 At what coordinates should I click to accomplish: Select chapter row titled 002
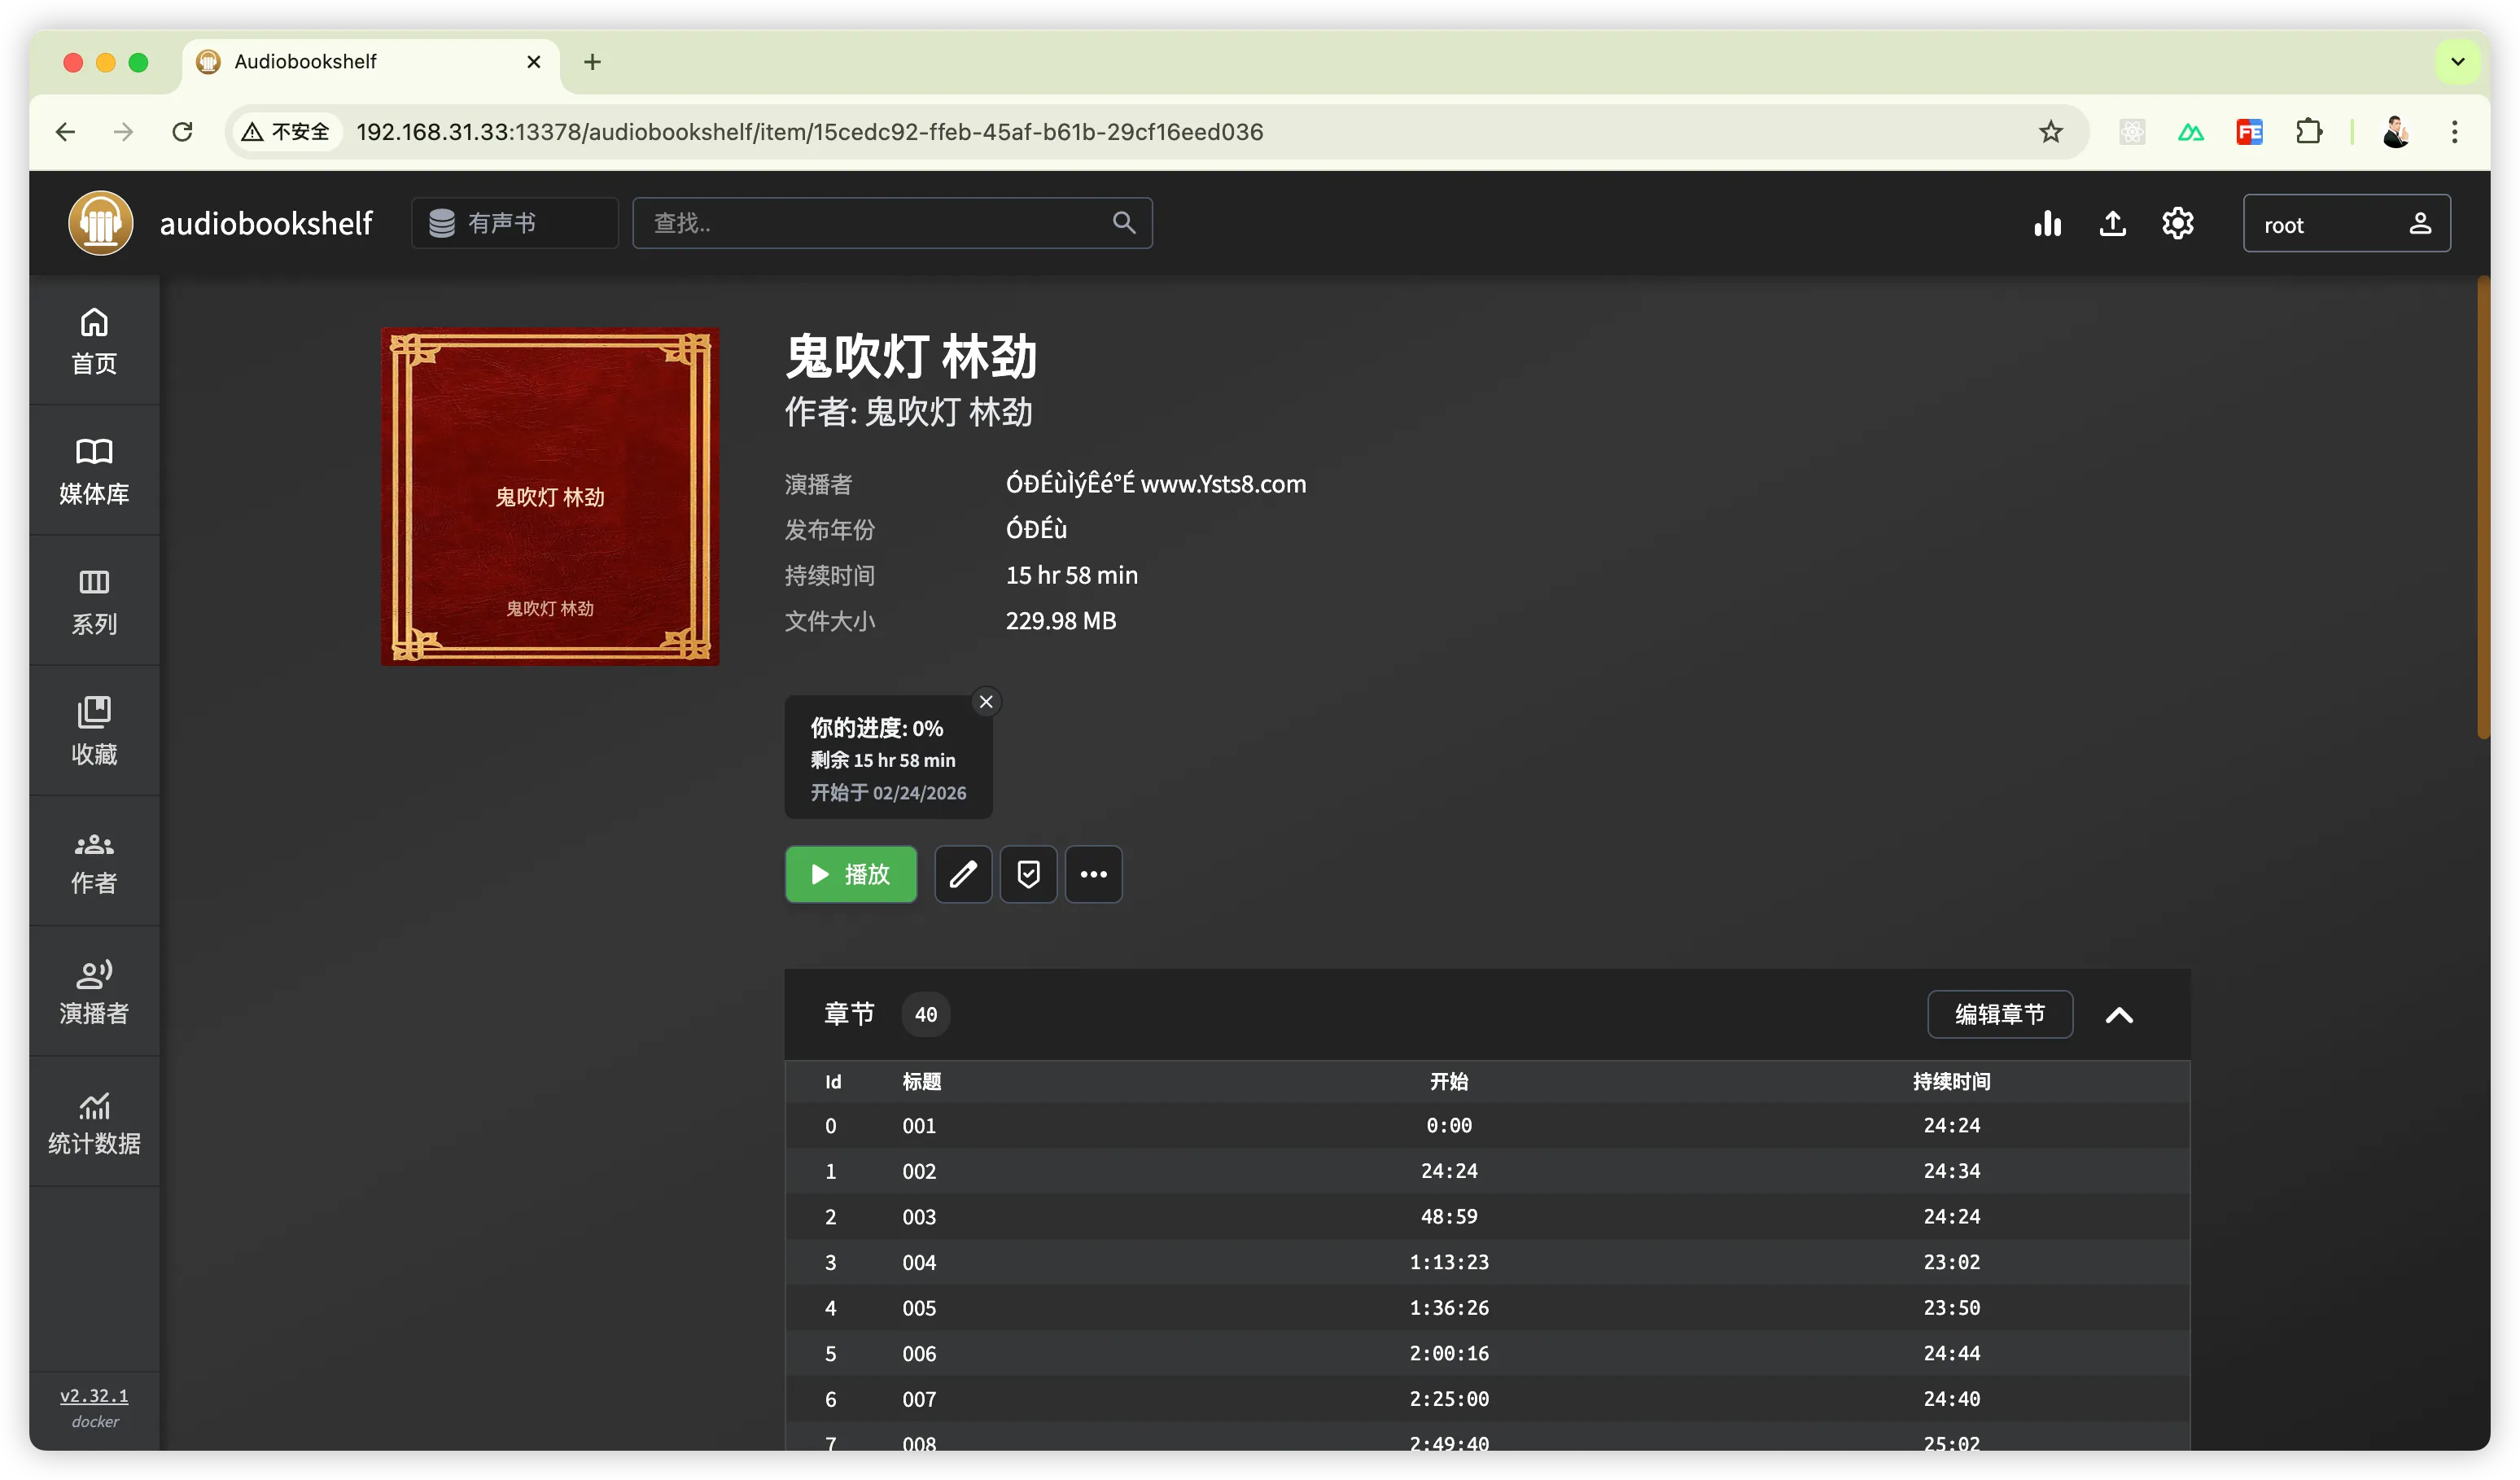point(1487,1171)
